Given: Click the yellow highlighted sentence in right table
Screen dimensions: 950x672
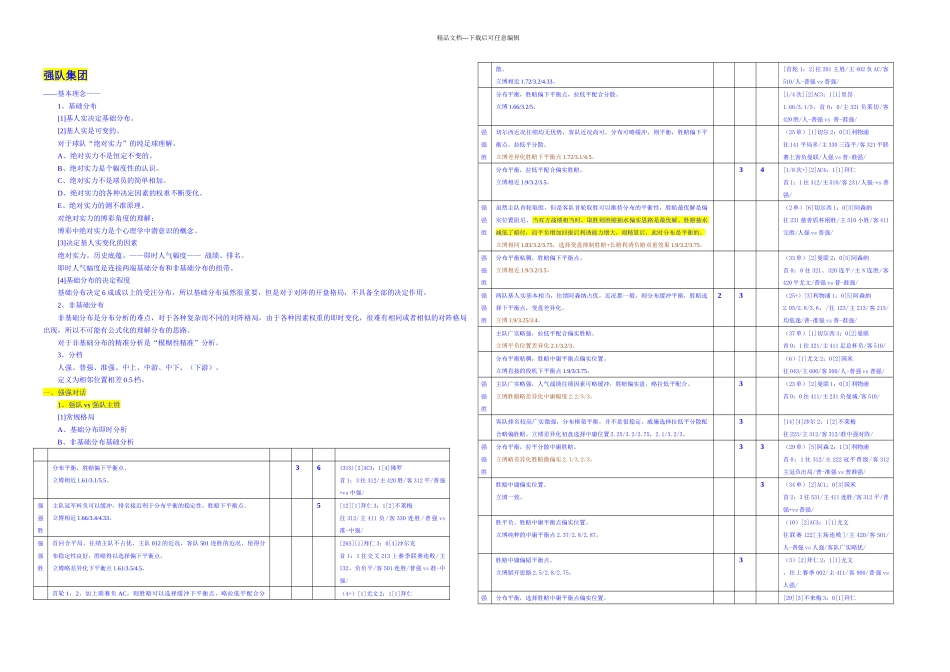Looking at the screenshot, I should pyautogui.click(x=619, y=226).
